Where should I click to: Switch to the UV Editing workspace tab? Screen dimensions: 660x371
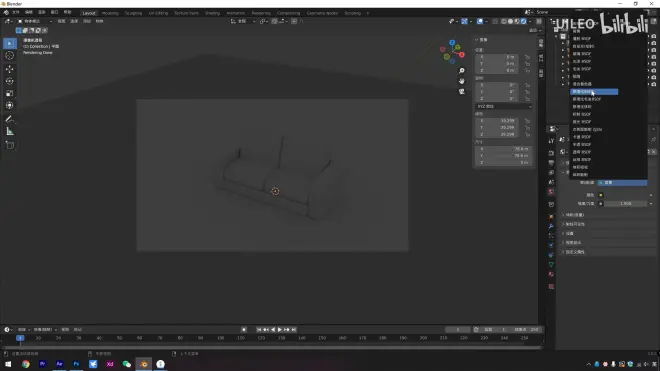(158, 13)
